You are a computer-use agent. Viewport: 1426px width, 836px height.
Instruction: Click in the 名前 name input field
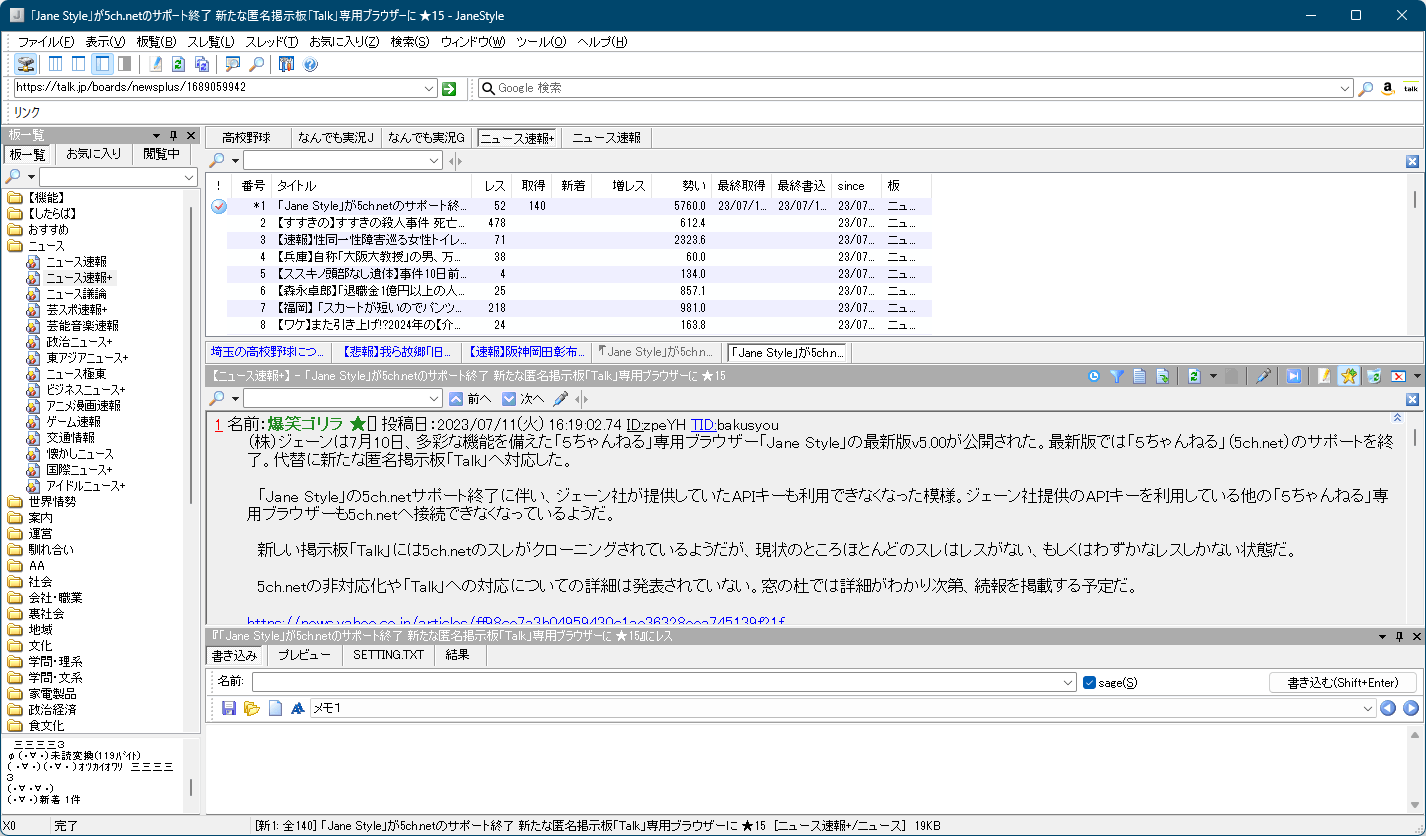(655, 683)
